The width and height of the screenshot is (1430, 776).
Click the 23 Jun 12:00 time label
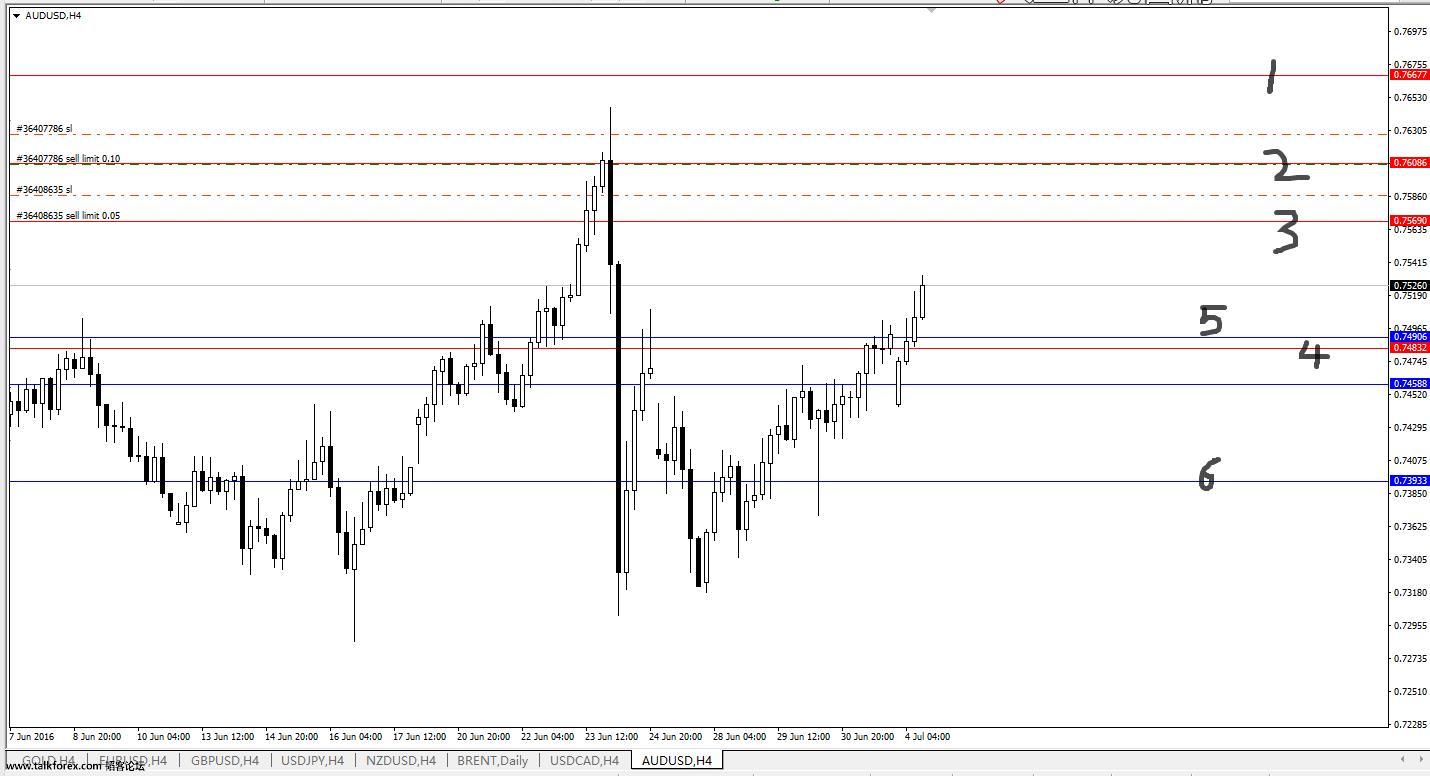(x=612, y=737)
